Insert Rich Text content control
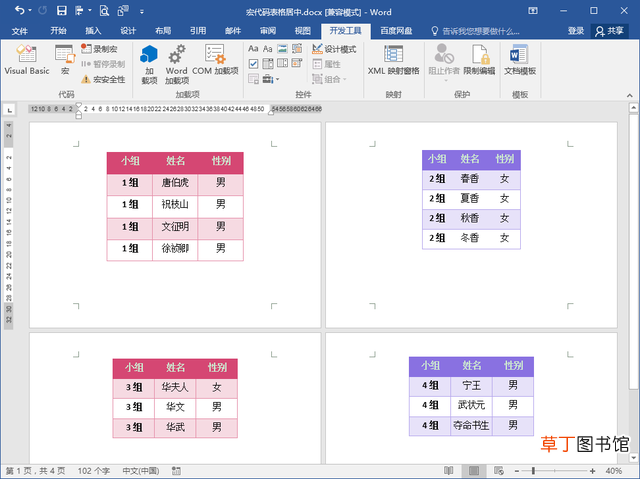 253,49
